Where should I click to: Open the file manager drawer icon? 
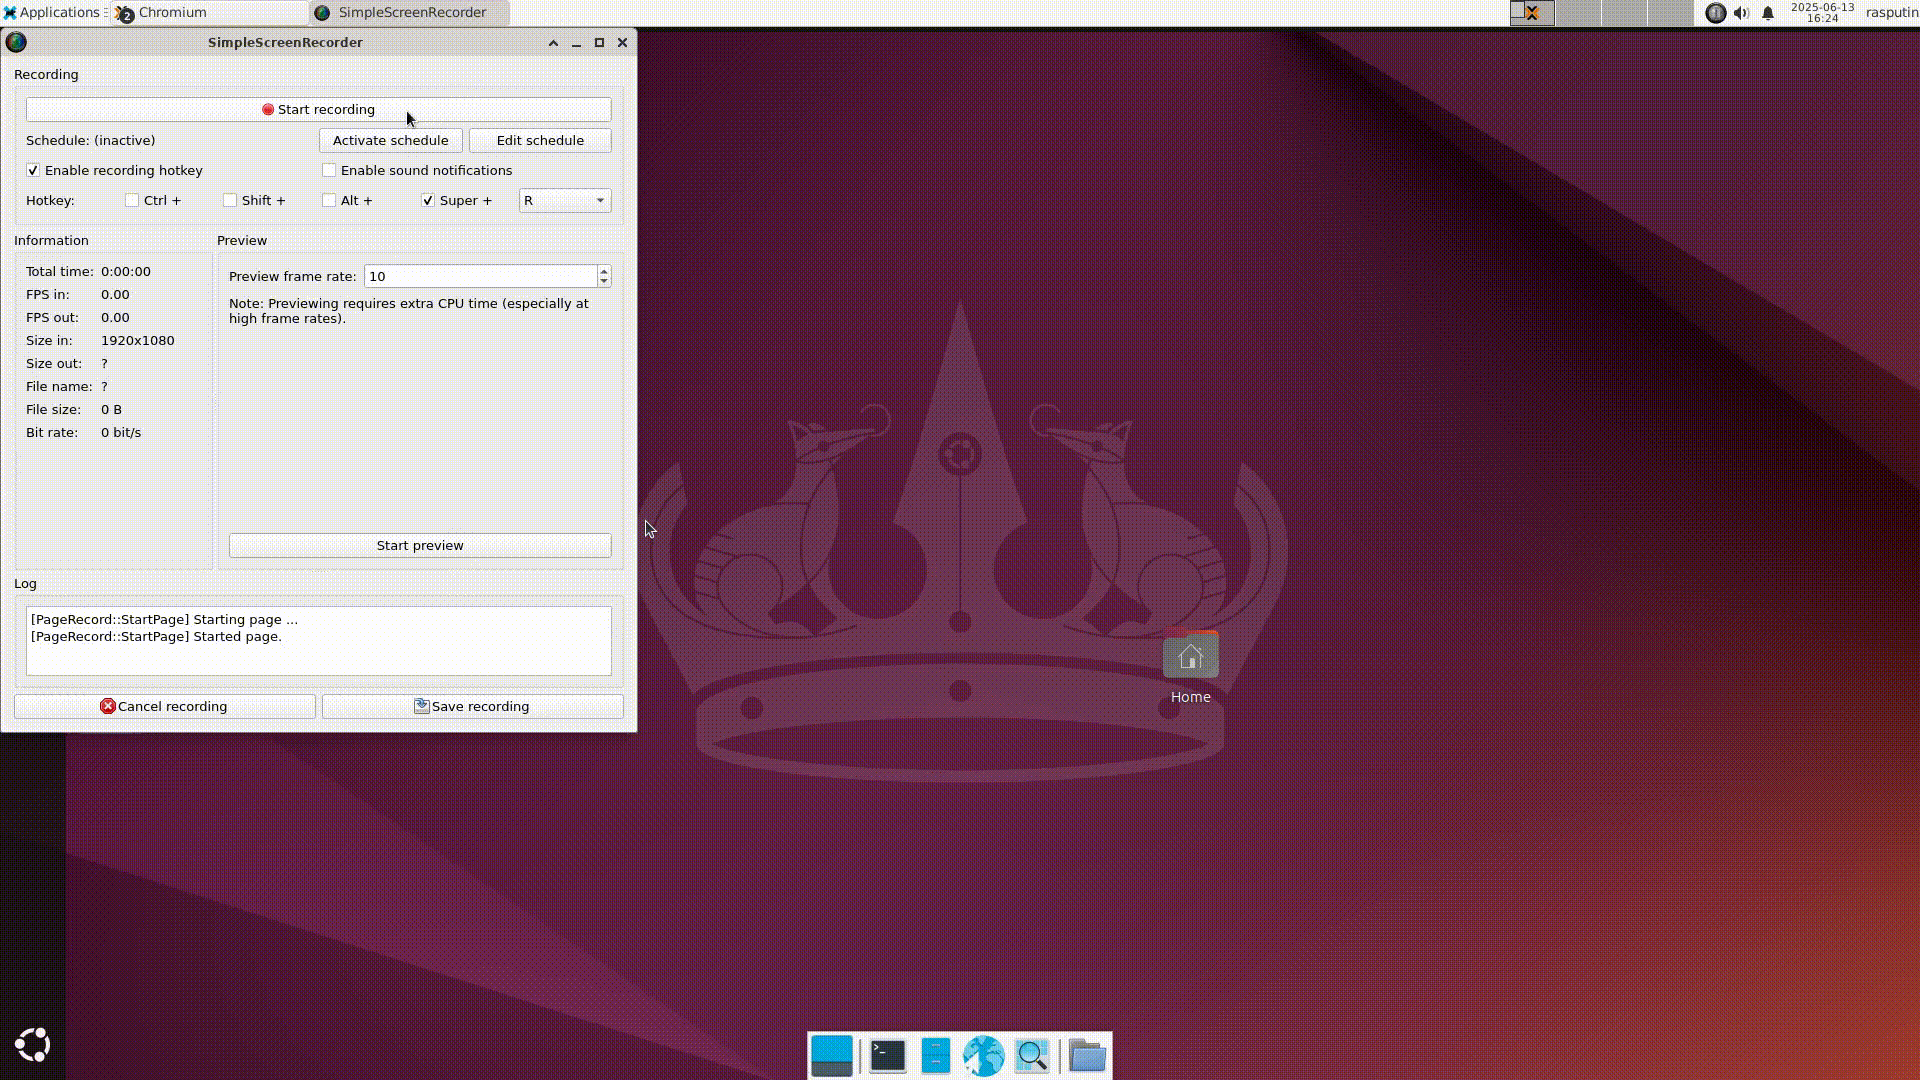pyautogui.click(x=935, y=1056)
